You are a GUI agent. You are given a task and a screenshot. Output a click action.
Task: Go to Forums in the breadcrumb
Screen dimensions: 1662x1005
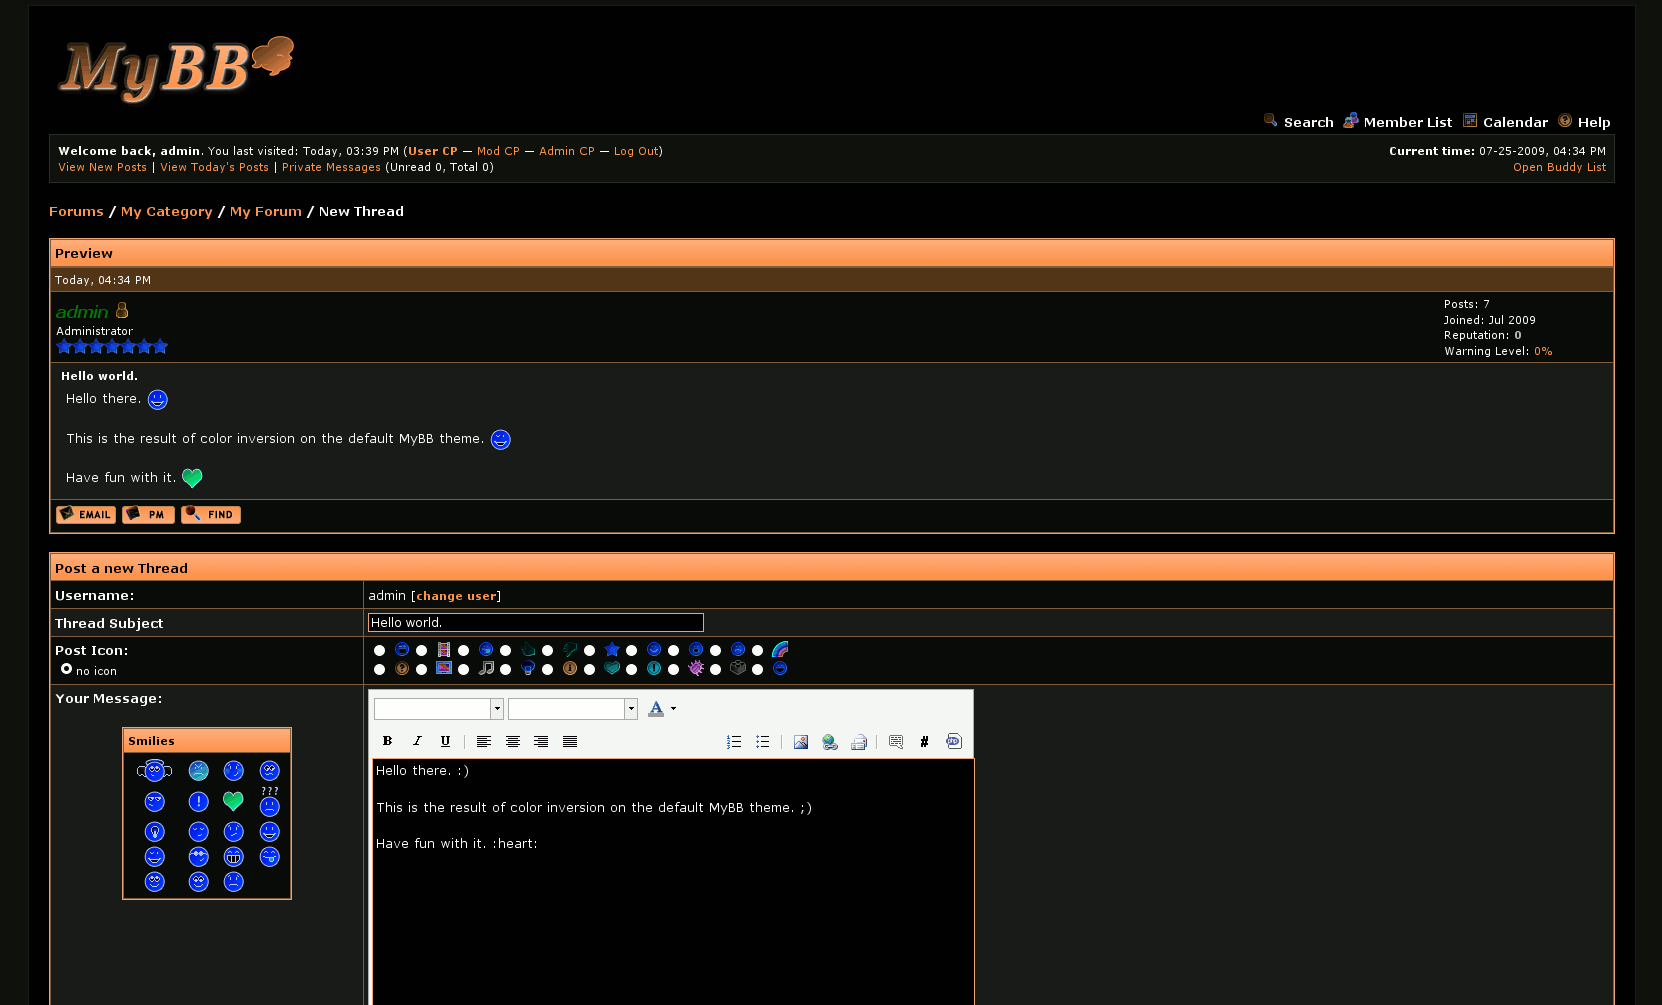click(76, 212)
